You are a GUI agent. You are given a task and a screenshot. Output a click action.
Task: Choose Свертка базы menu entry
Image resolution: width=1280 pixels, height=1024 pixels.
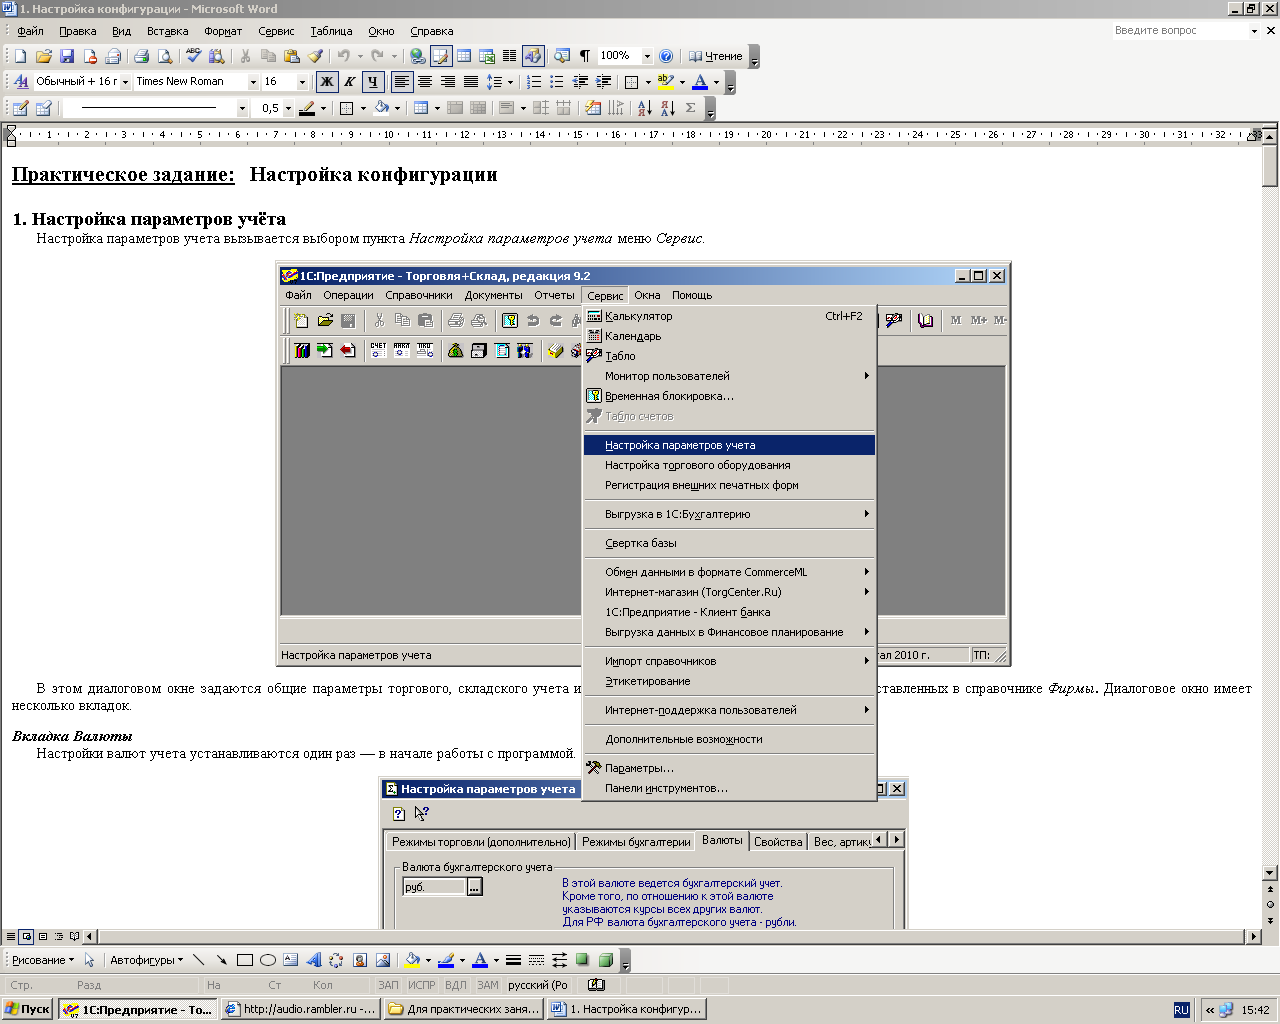pos(729,543)
